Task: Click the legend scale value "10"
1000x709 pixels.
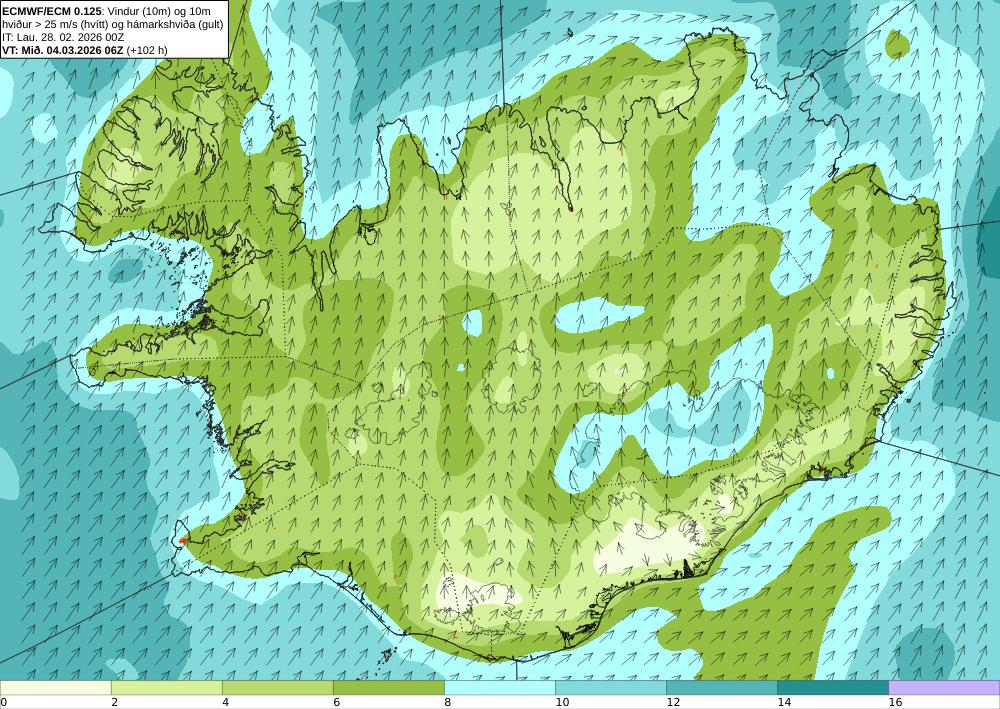Action: click(x=562, y=702)
